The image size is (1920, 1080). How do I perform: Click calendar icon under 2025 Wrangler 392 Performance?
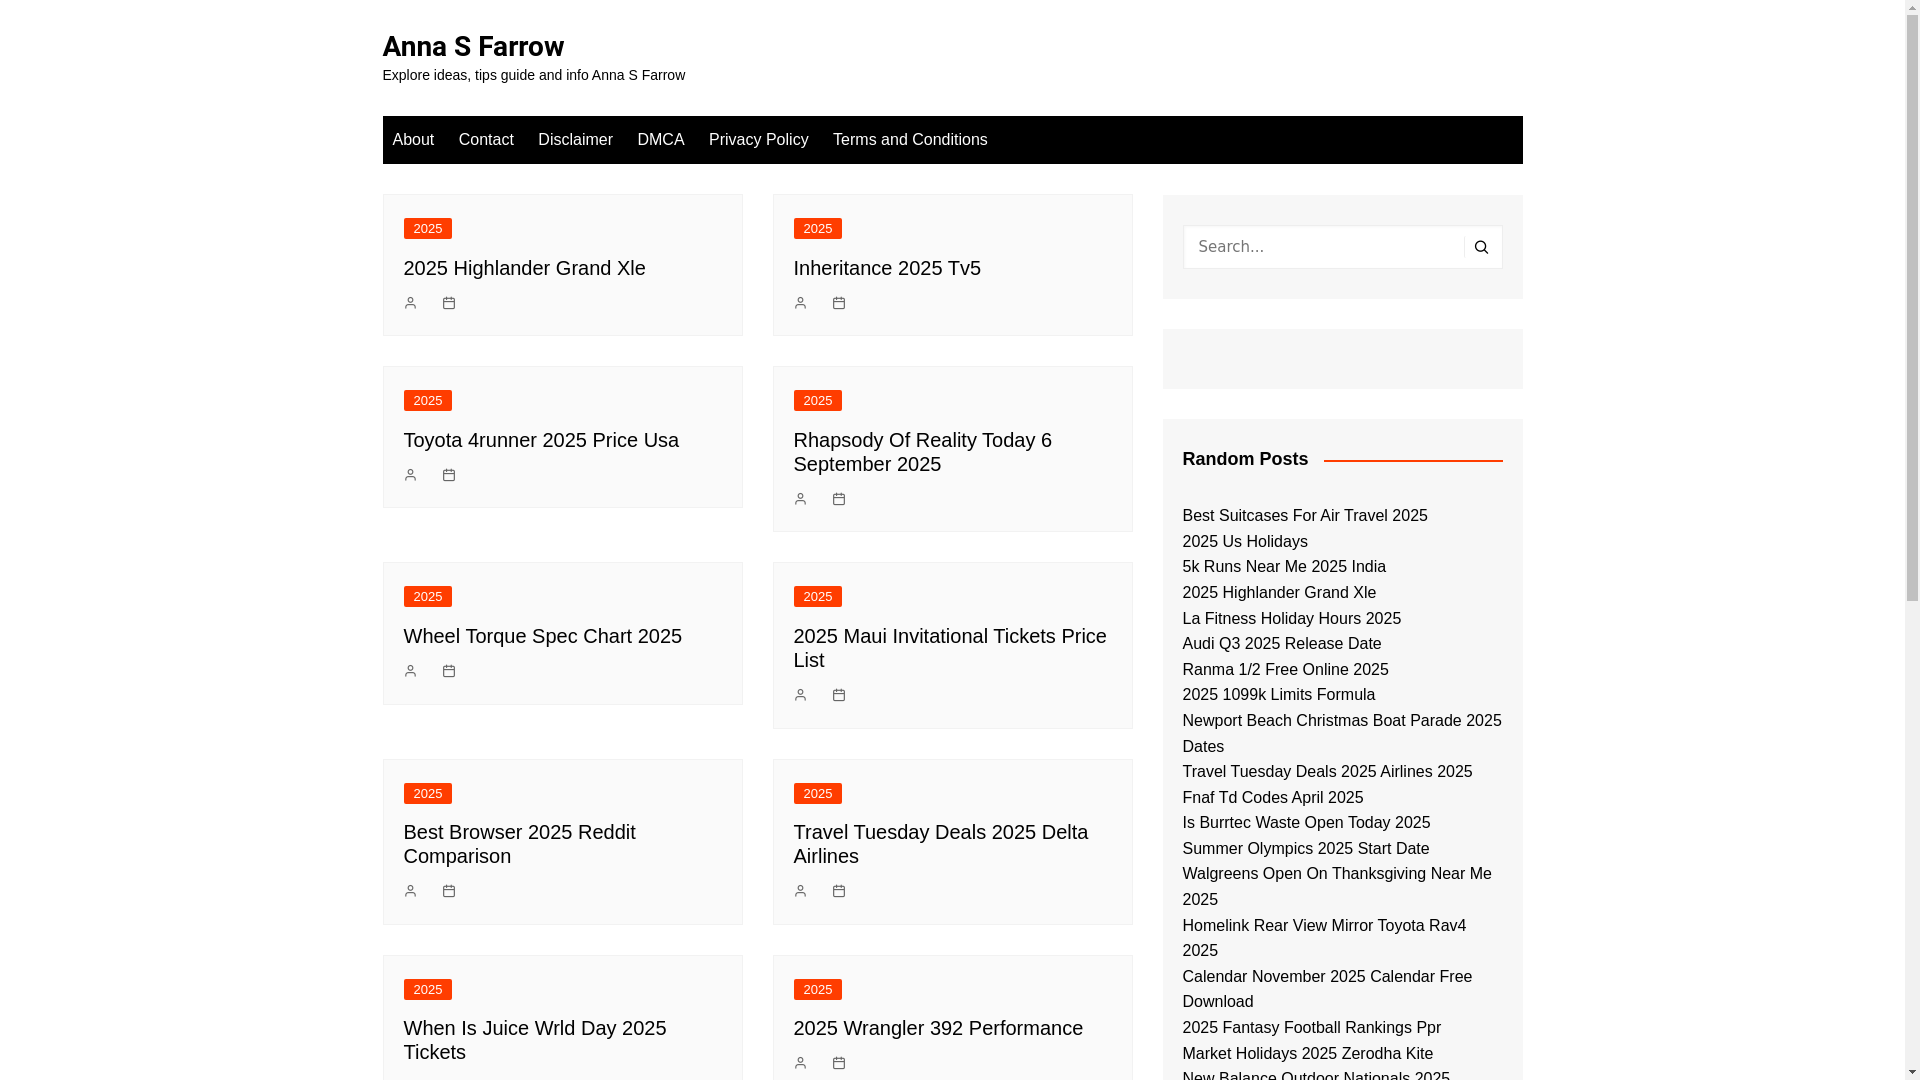(839, 1063)
